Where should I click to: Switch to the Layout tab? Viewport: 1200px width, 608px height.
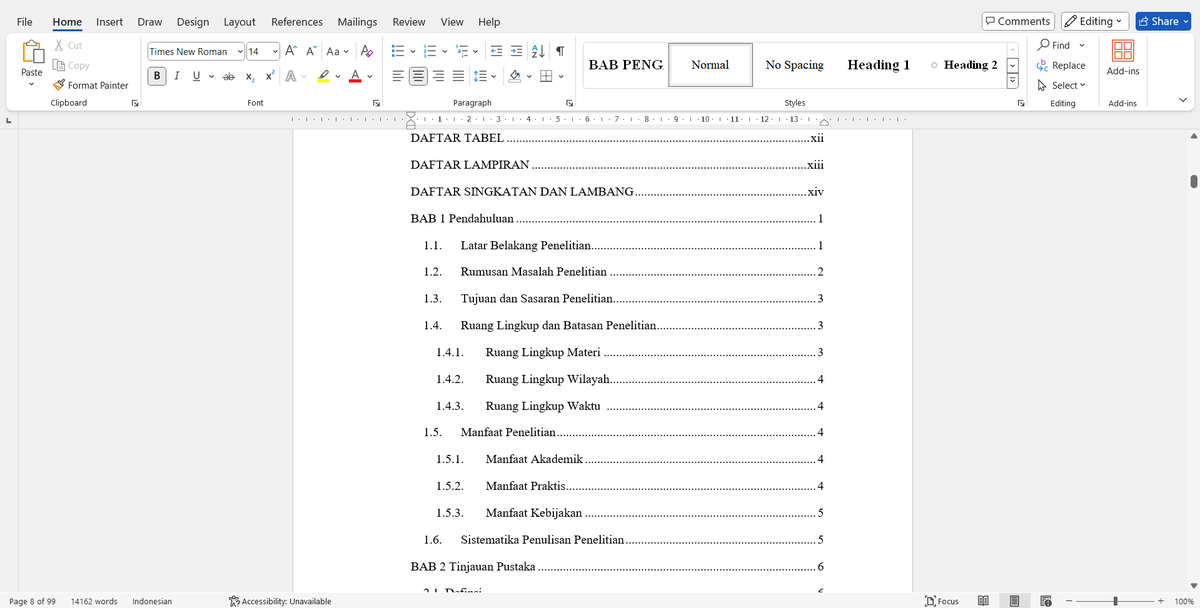pyautogui.click(x=239, y=21)
